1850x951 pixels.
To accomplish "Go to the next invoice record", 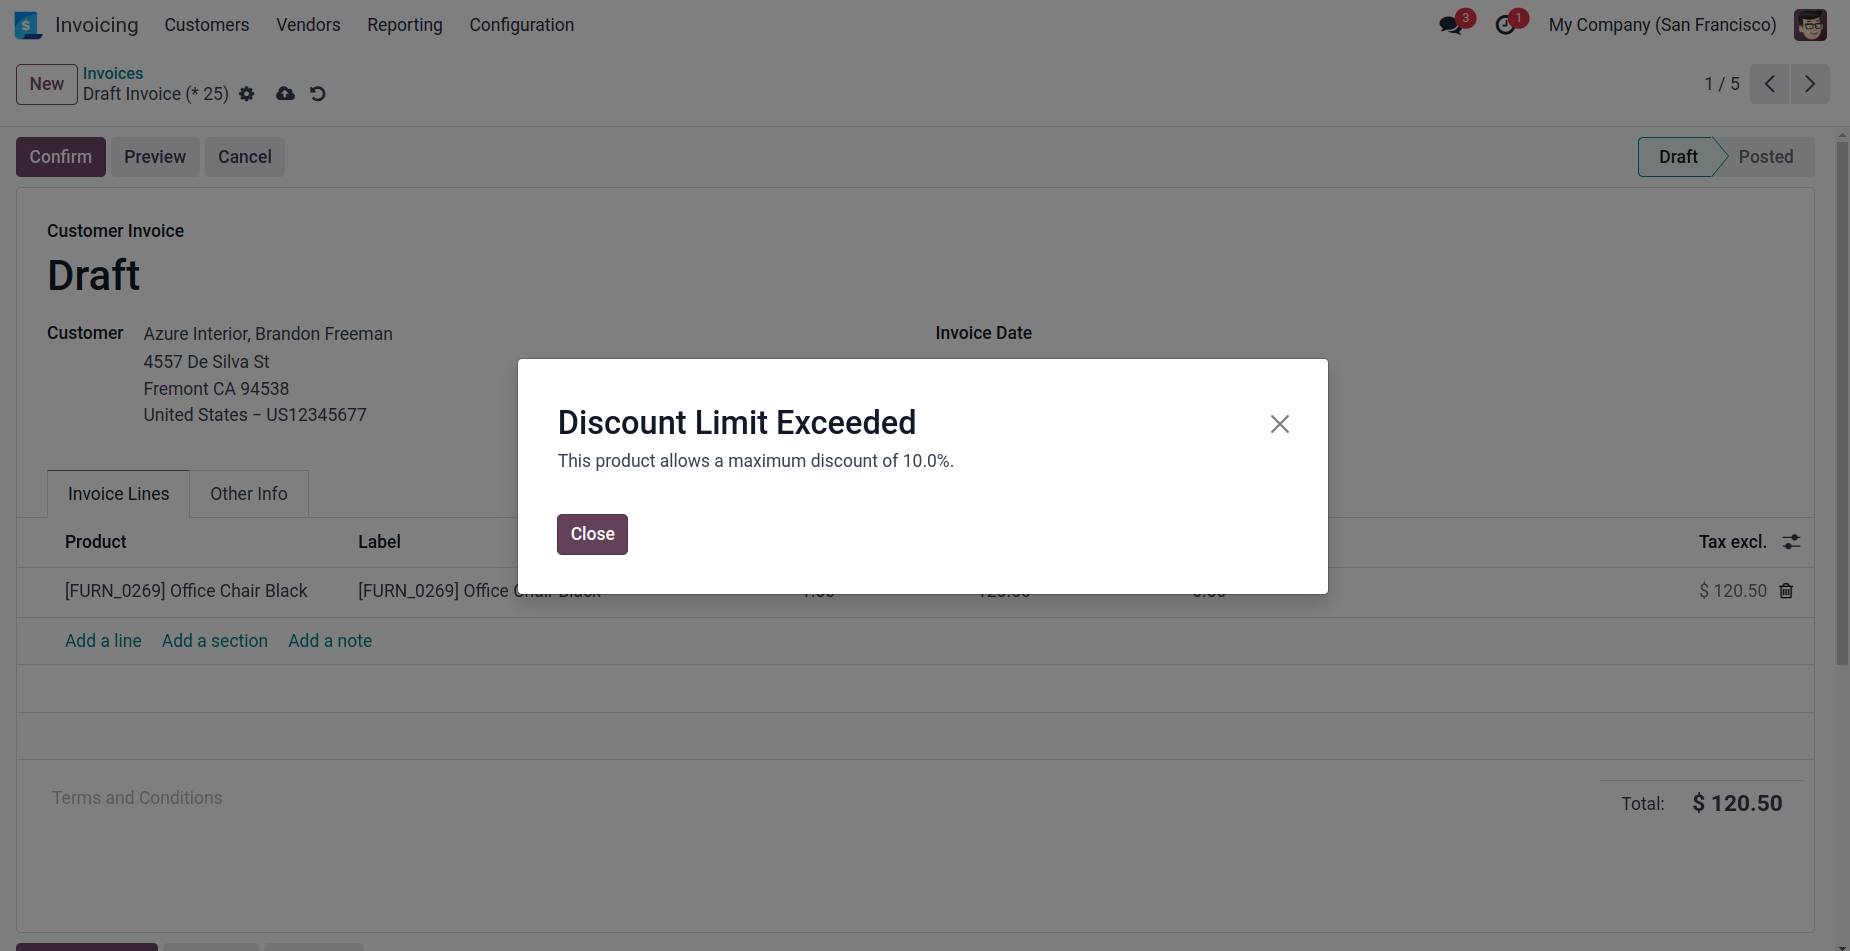I will [x=1809, y=84].
